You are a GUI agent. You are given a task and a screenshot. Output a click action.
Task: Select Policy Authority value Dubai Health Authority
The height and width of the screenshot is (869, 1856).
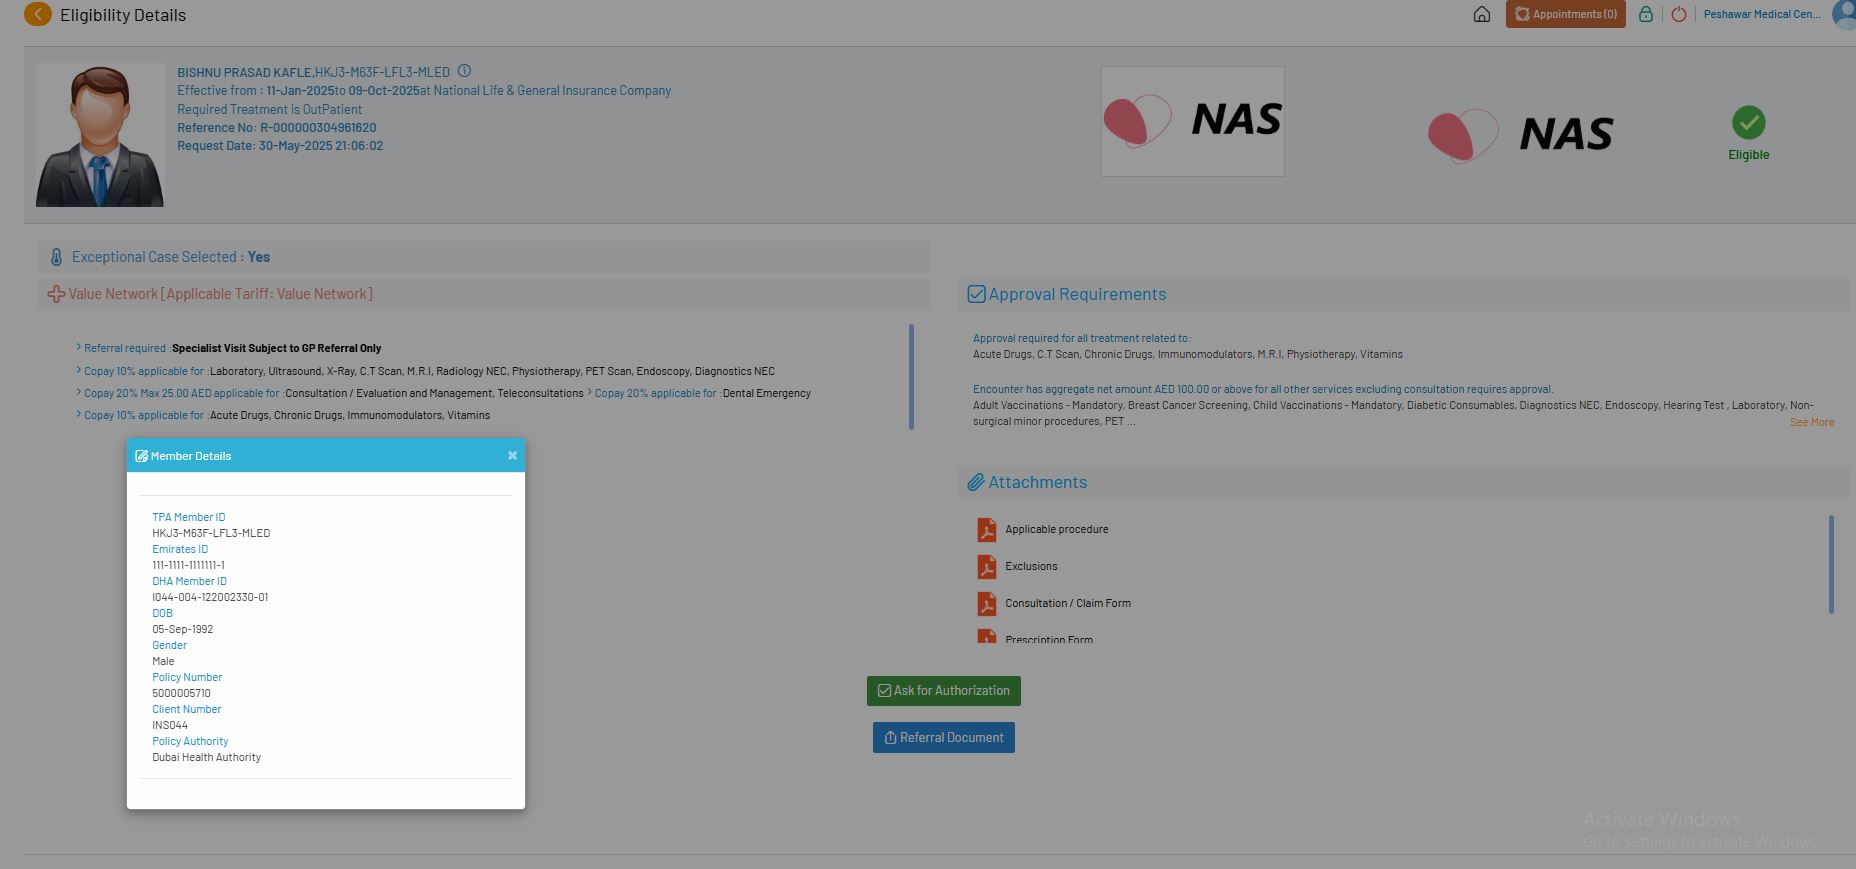pos(206,757)
